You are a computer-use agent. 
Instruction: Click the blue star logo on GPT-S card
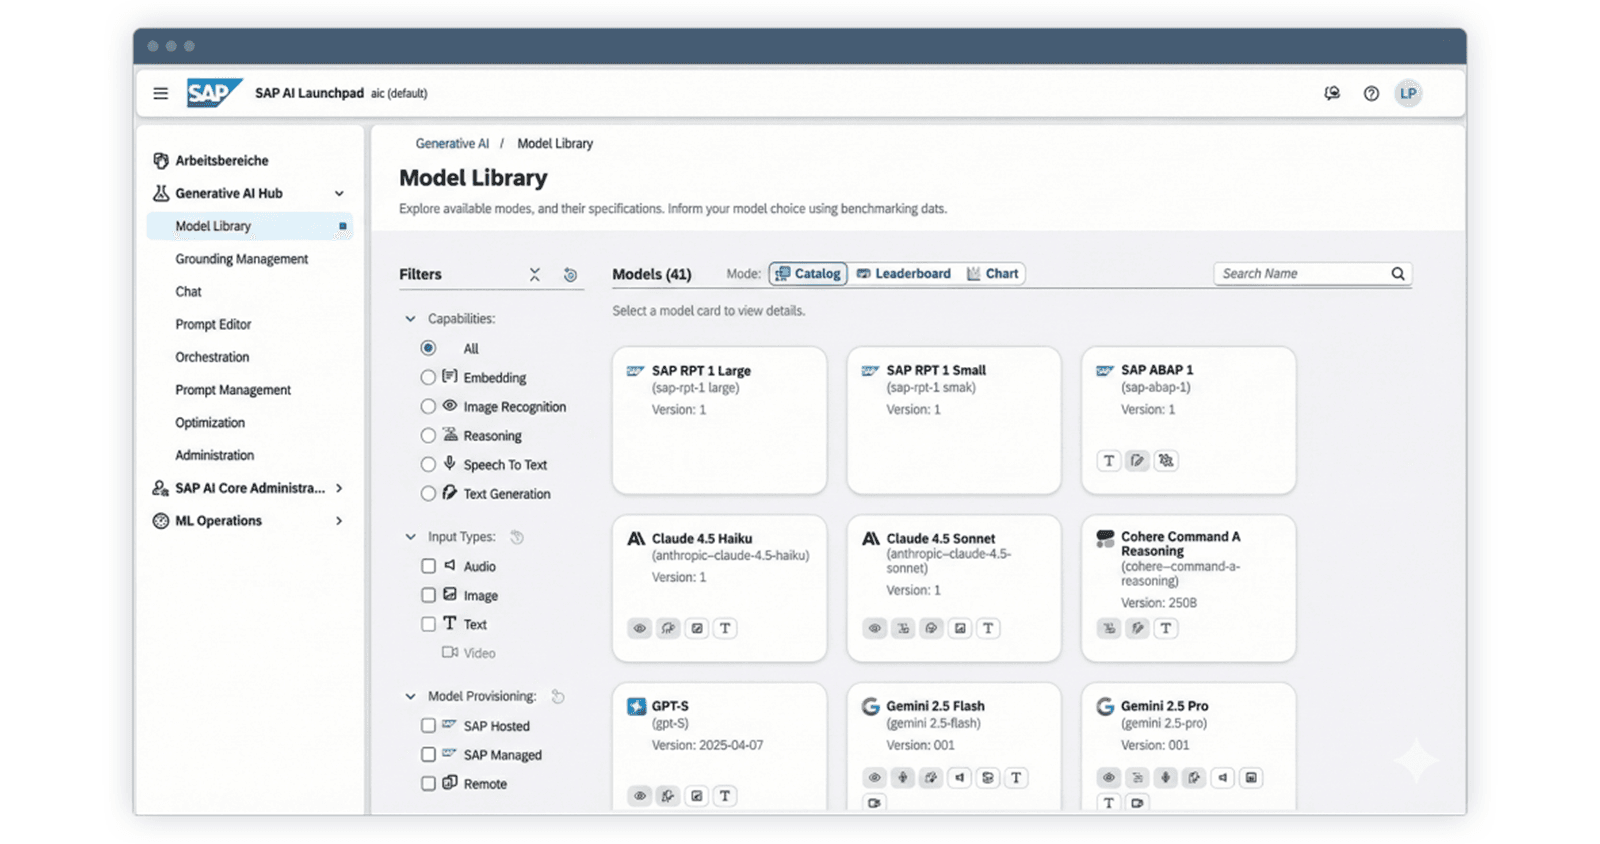click(x=636, y=706)
